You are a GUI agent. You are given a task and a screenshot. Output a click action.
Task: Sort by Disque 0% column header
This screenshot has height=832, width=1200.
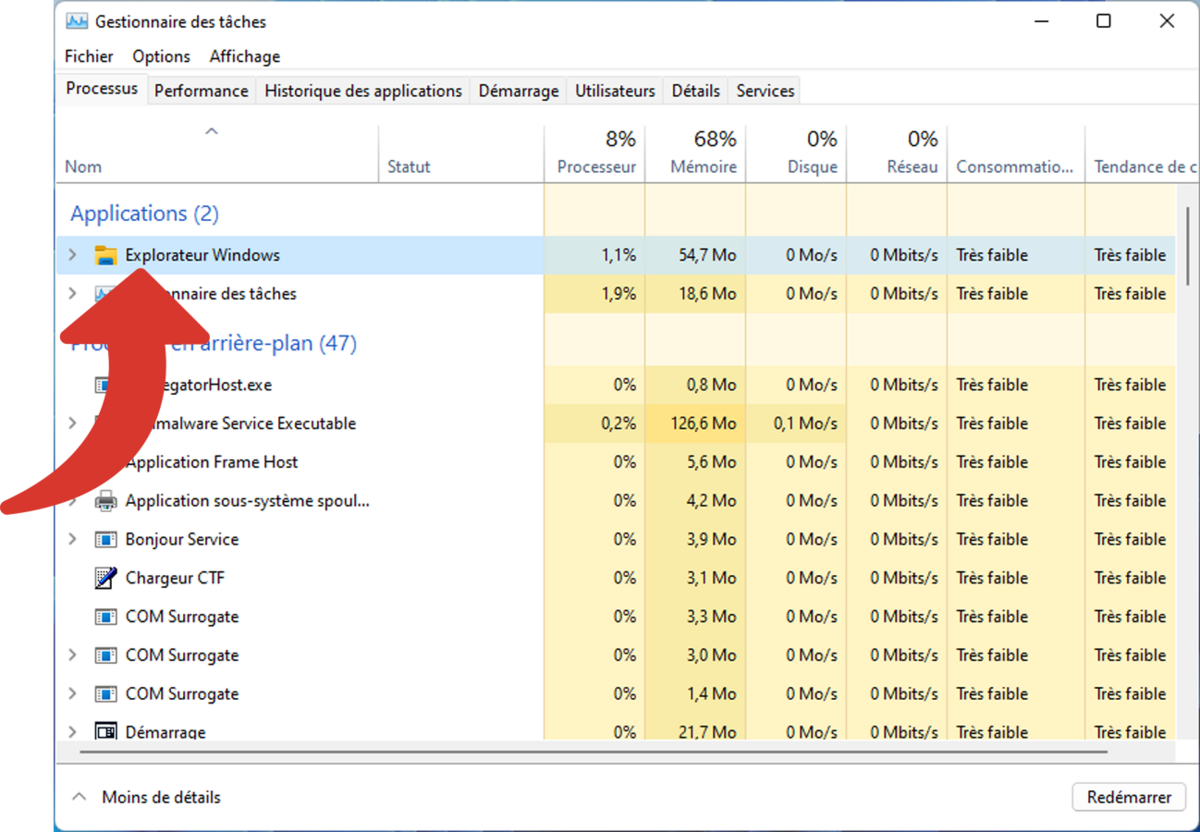(x=797, y=153)
